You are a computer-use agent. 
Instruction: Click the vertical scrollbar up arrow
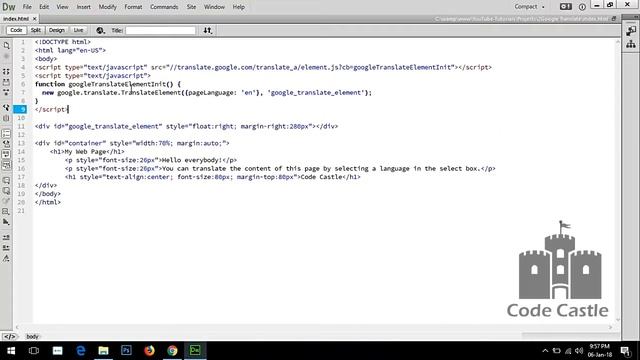[x=618, y=42]
